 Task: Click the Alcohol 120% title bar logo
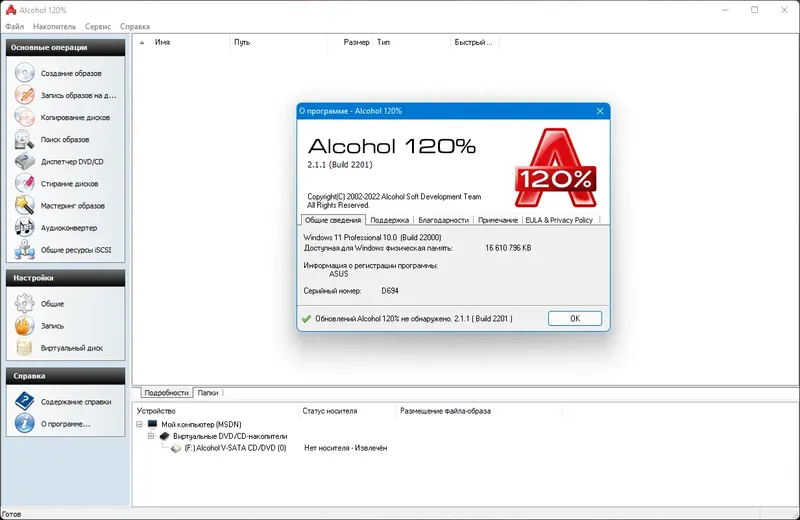(10, 10)
